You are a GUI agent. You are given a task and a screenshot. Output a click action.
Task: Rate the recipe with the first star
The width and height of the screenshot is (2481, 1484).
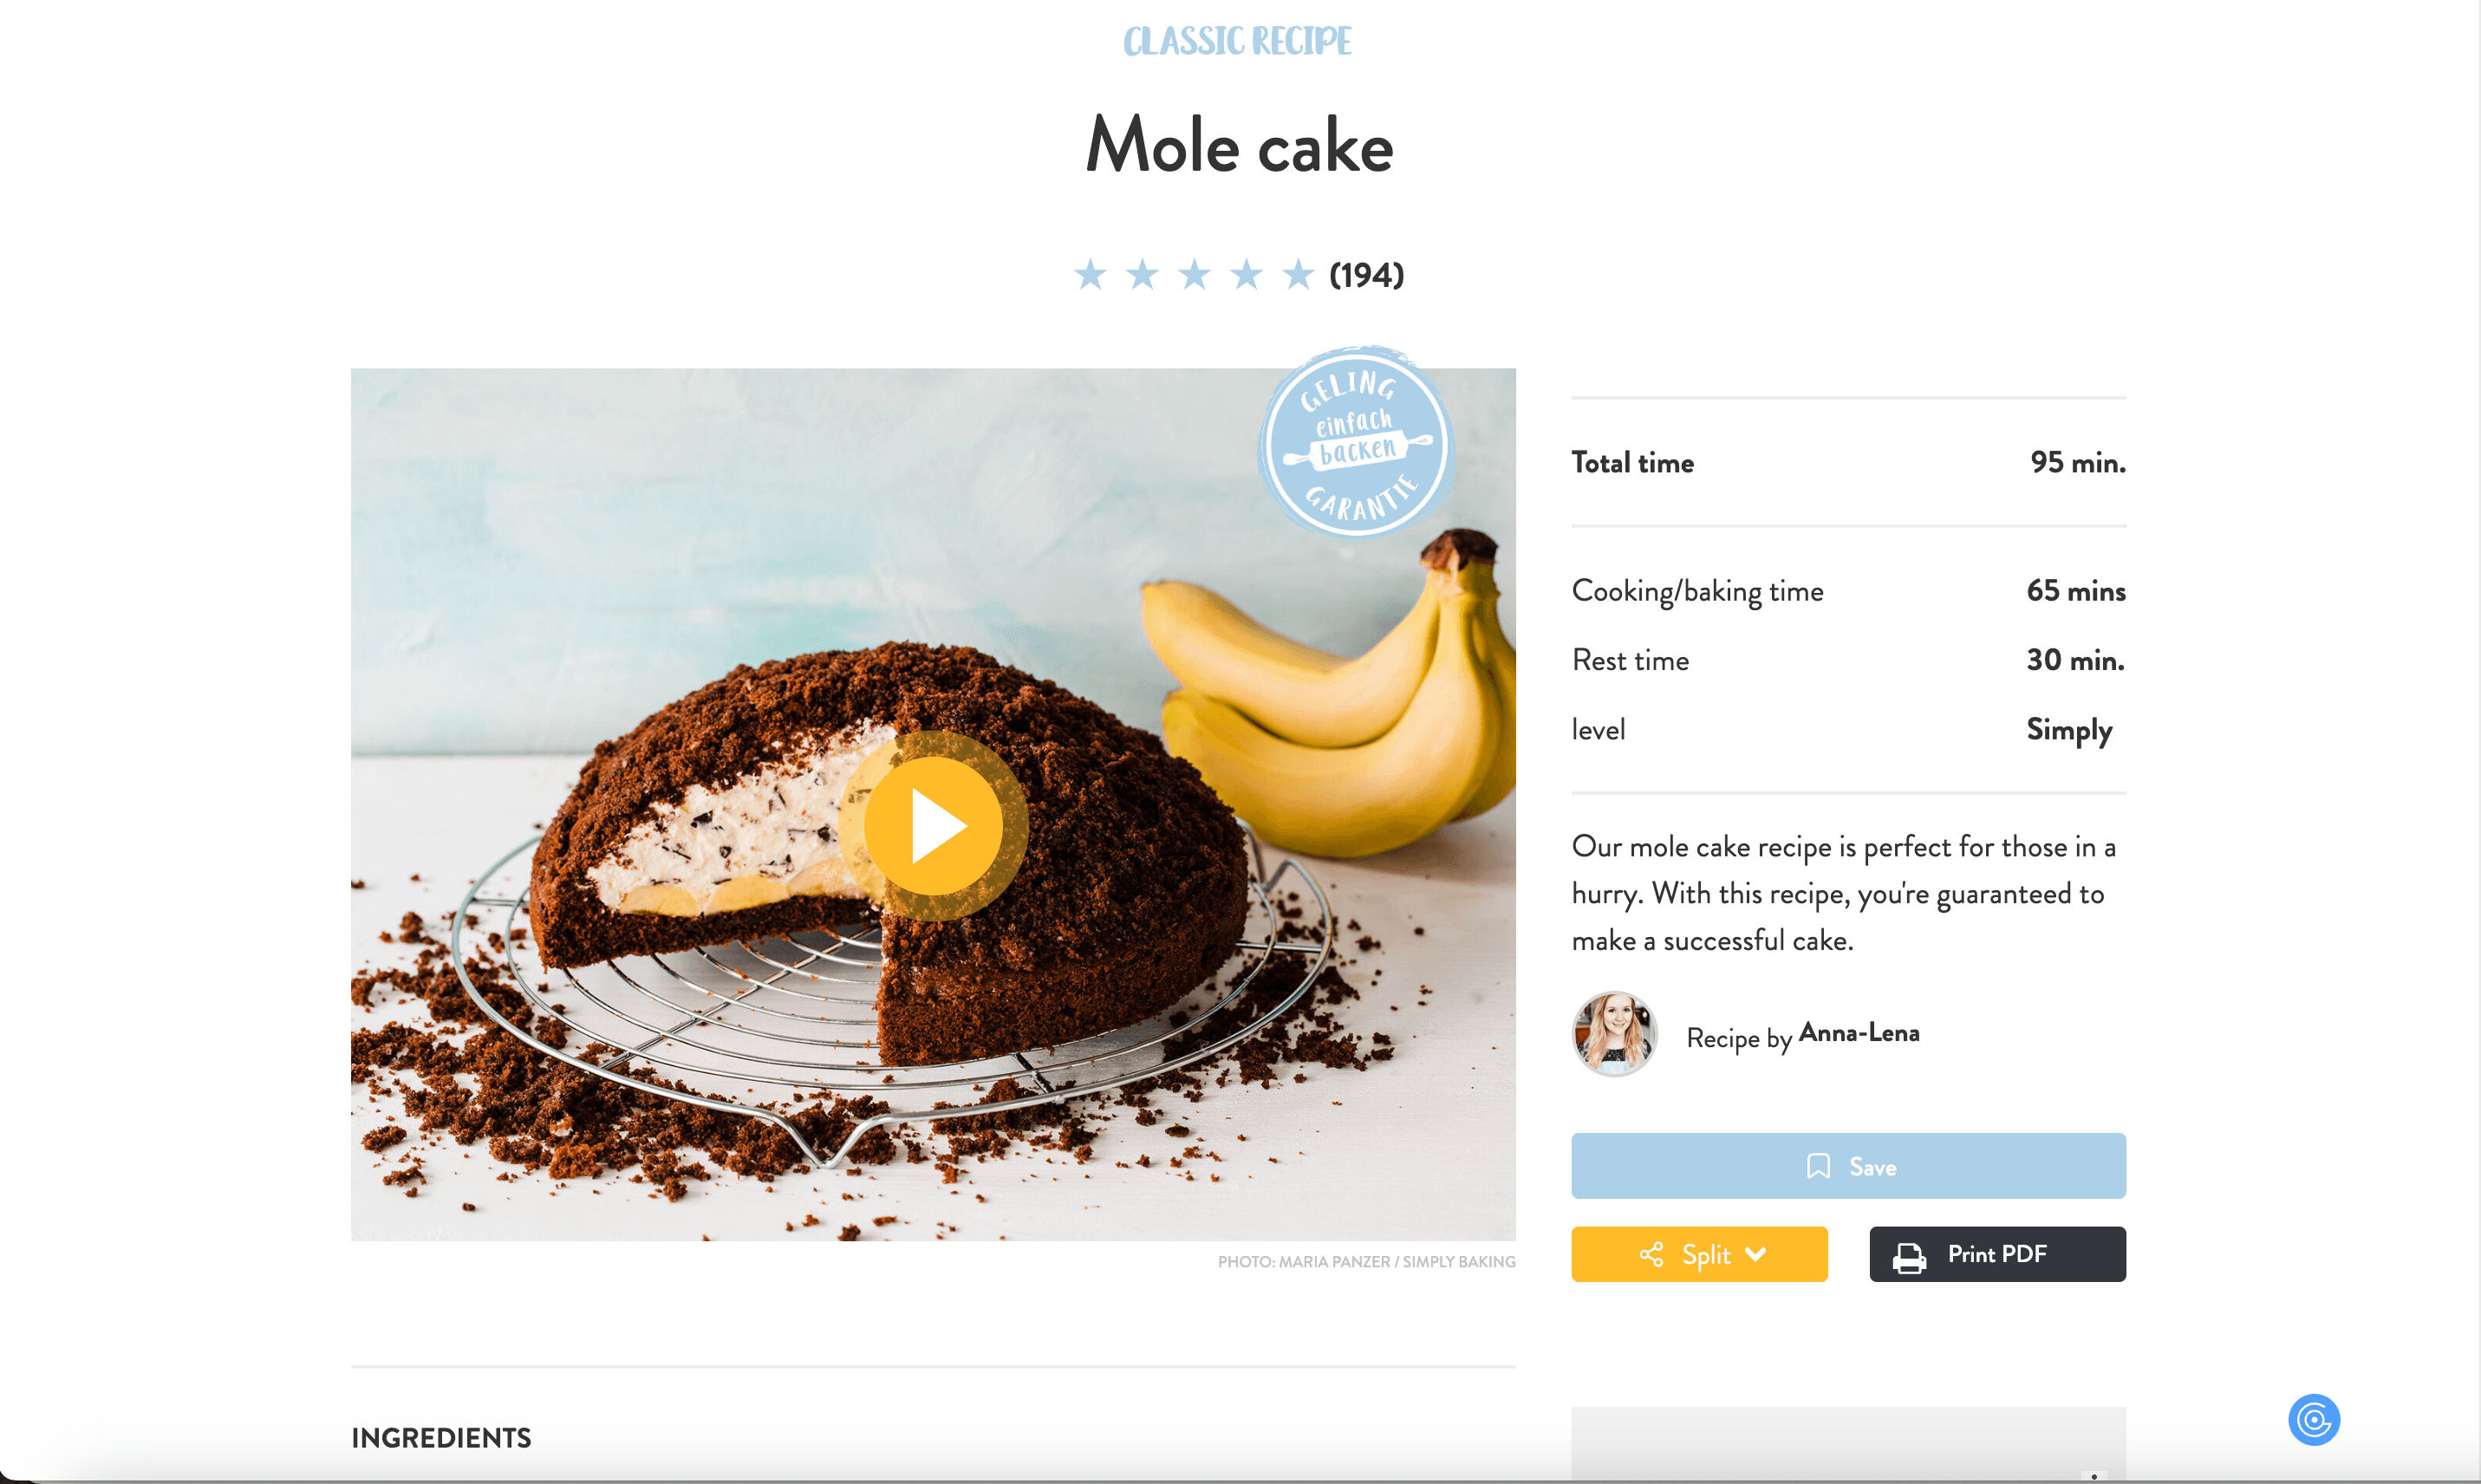point(1090,274)
